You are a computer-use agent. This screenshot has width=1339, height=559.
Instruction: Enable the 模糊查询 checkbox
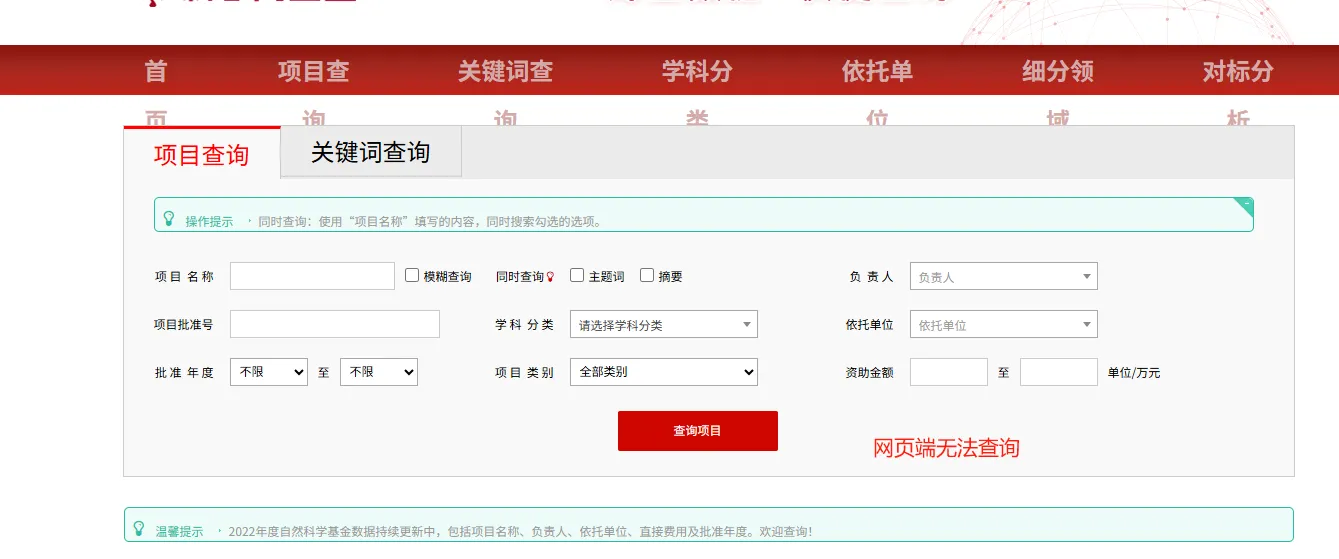[412, 275]
